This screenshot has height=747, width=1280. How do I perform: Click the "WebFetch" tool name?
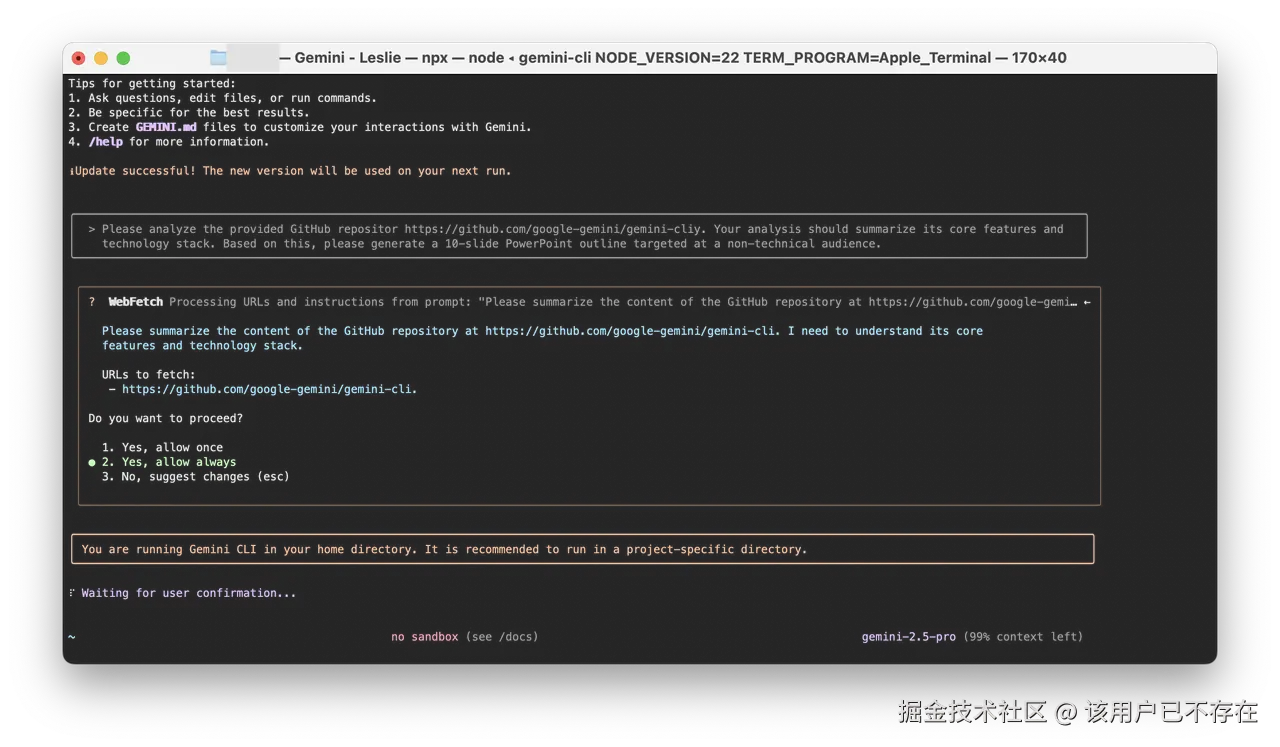coord(135,302)
